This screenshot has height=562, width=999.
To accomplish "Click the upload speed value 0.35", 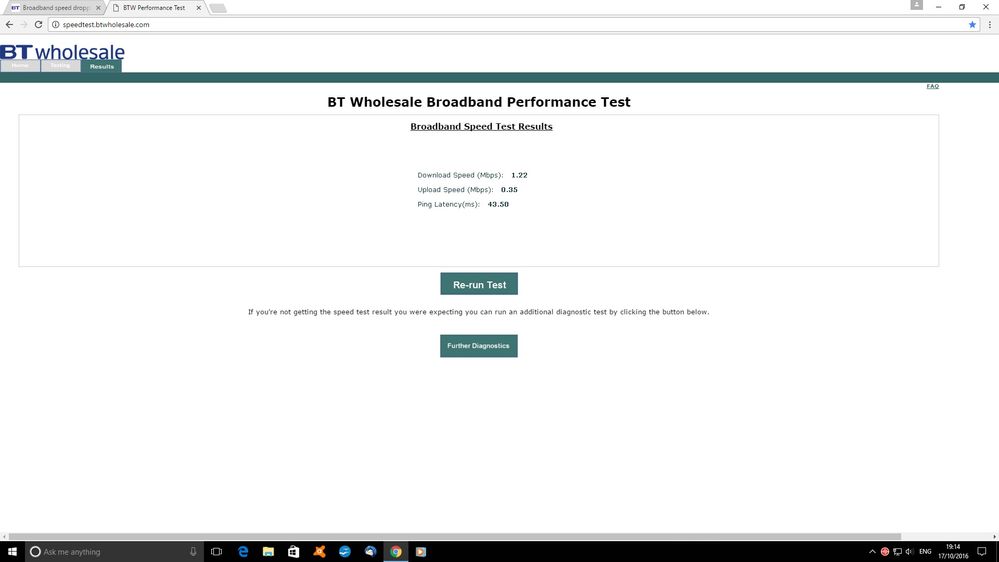I will point(509,190).
